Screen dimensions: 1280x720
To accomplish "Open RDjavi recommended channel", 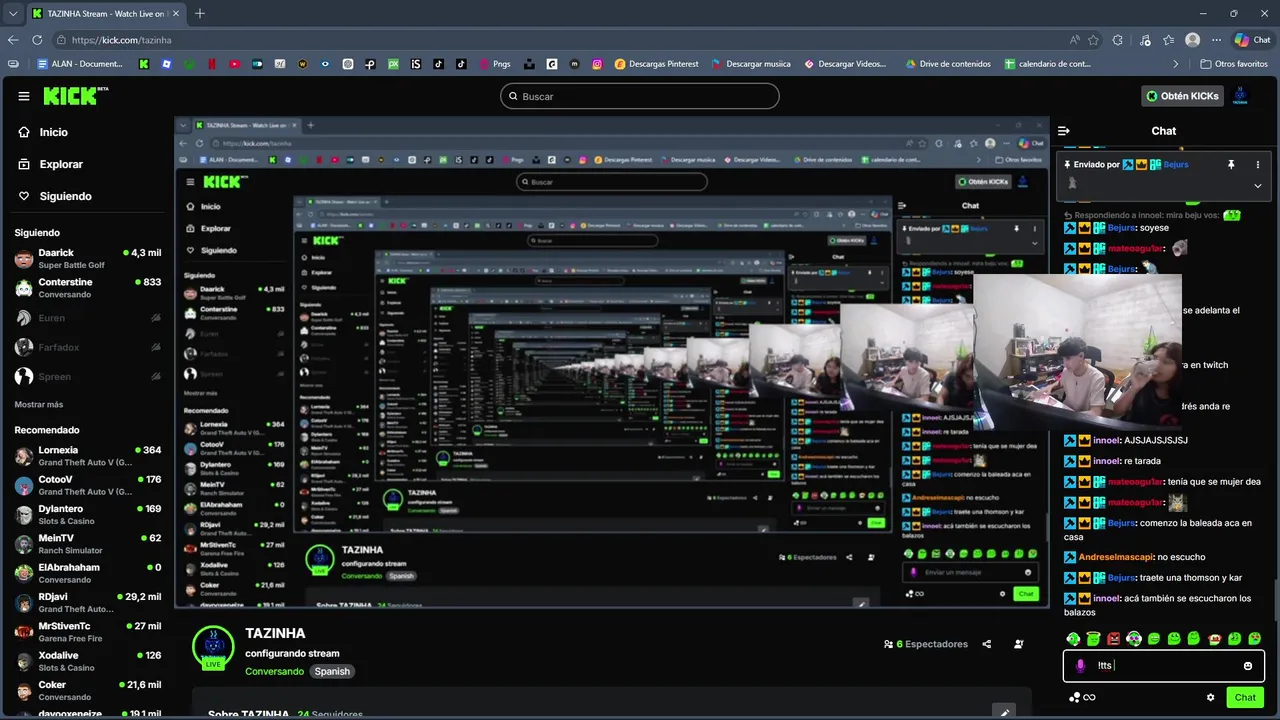I will [x=87, y=602].
